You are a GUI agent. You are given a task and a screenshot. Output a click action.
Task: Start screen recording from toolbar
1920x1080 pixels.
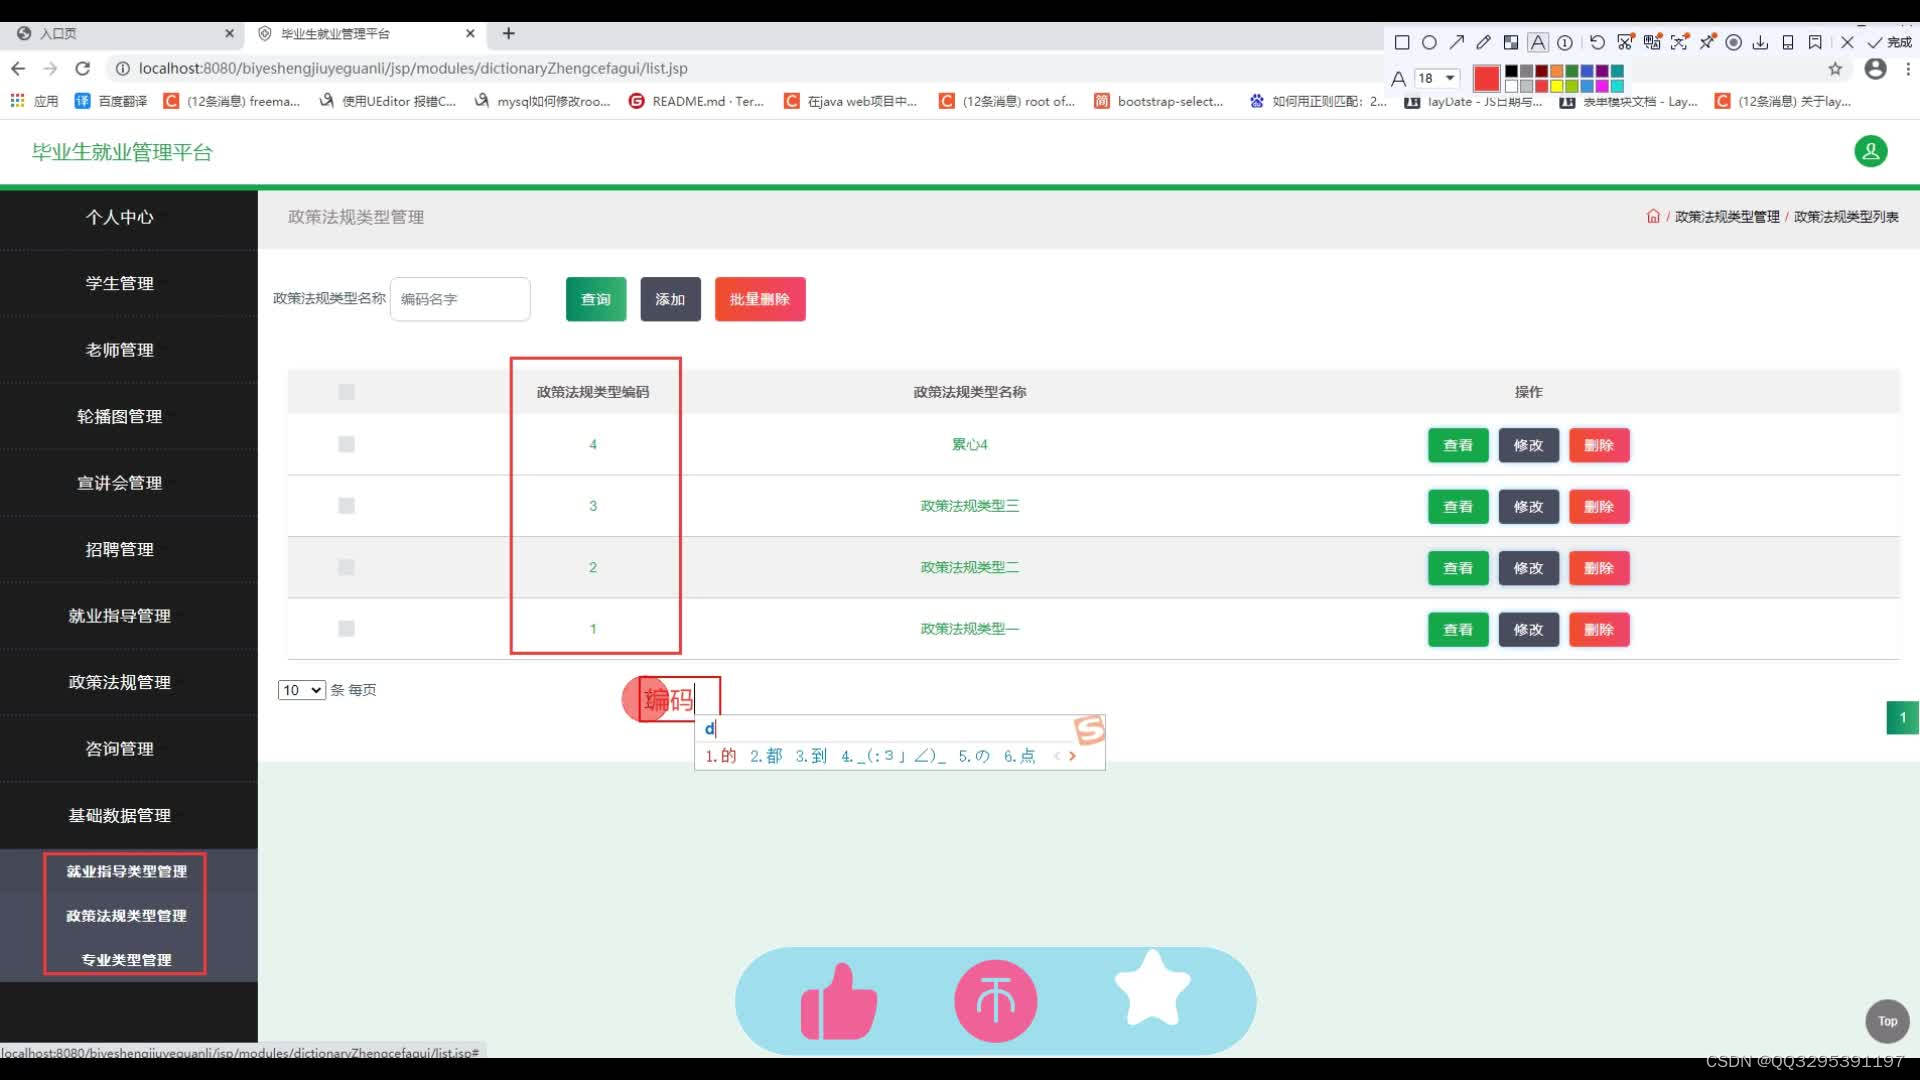click(x=1734, y=43)
